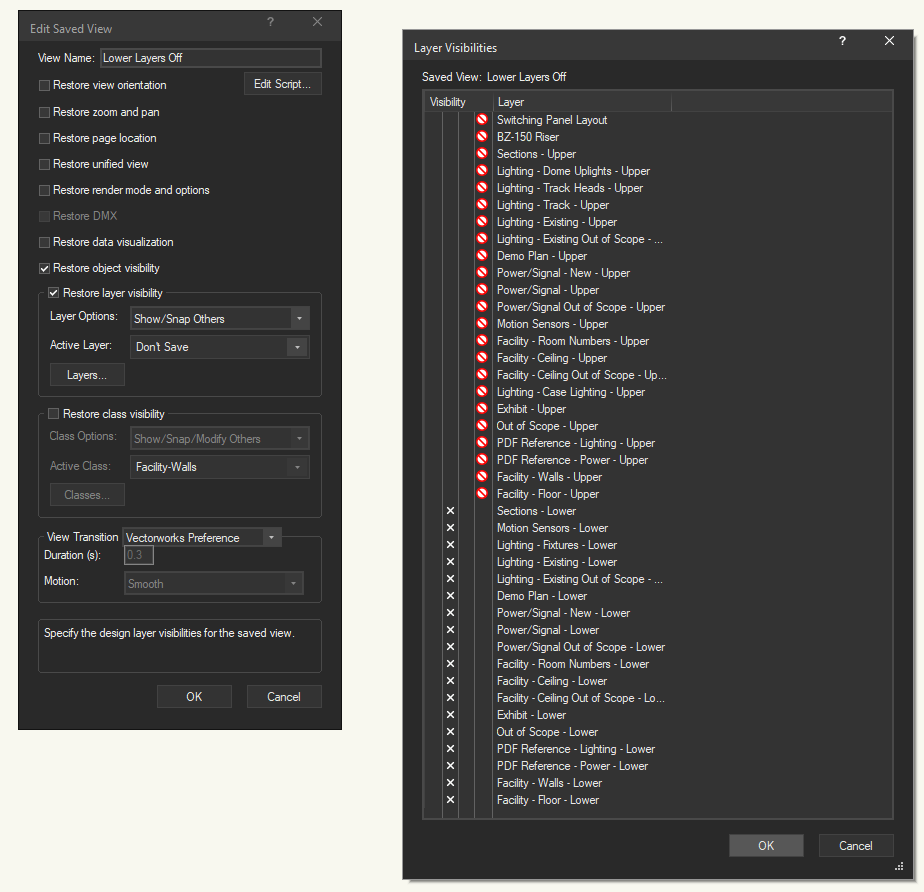
Task: Click invisible X icon for Exhibit - Lower
Action: click(450, 715)
